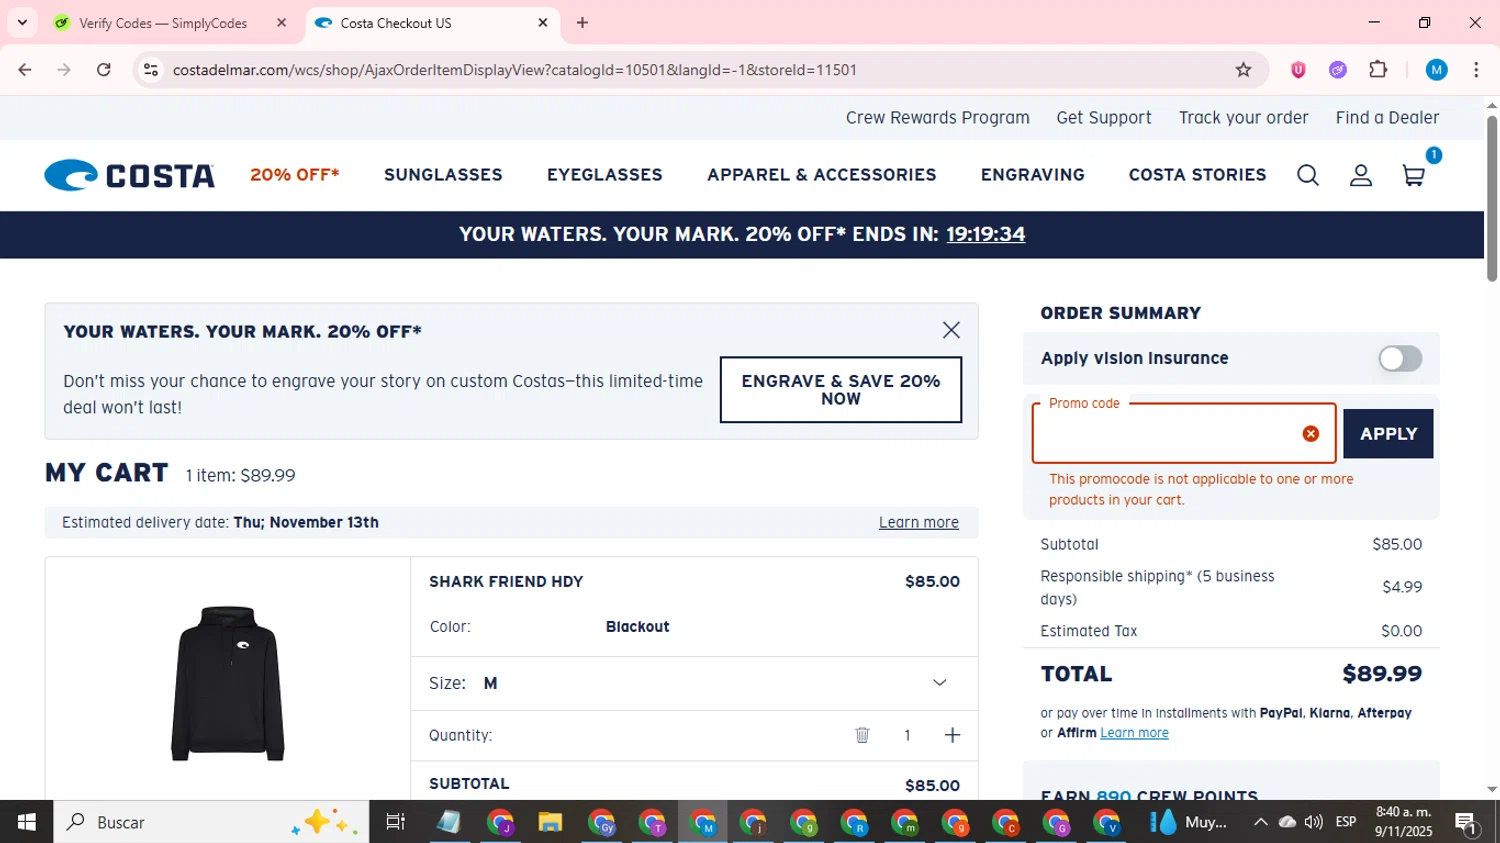This screenshot has height=843, width=1500.
Task: Click the Windows taskbar search box
Action: pos(211,822)
